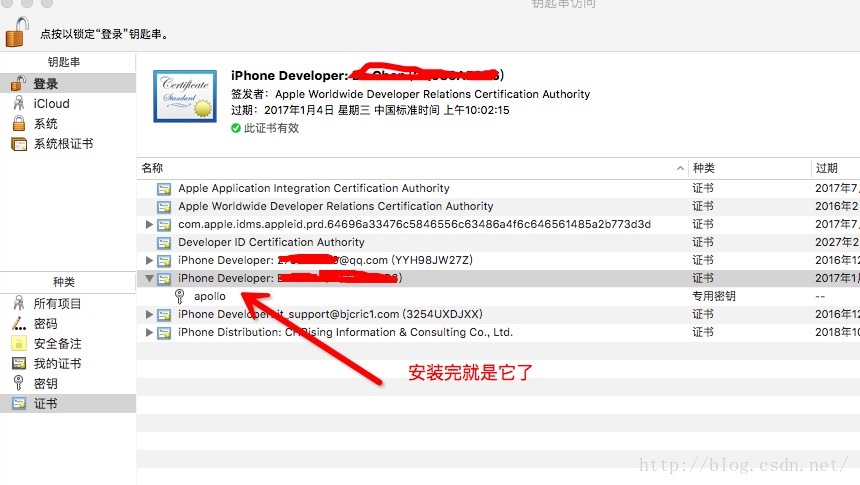
Task: Sort the list by the 过期 column header
Action: point(835,168)
